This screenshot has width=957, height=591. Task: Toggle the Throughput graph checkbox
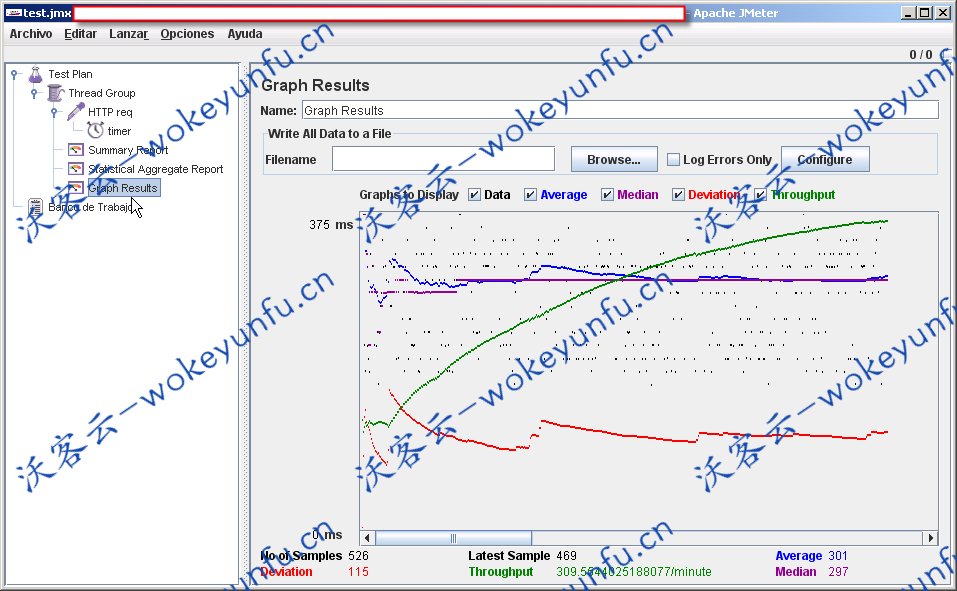pyautogui.click(x=760, y=195)
